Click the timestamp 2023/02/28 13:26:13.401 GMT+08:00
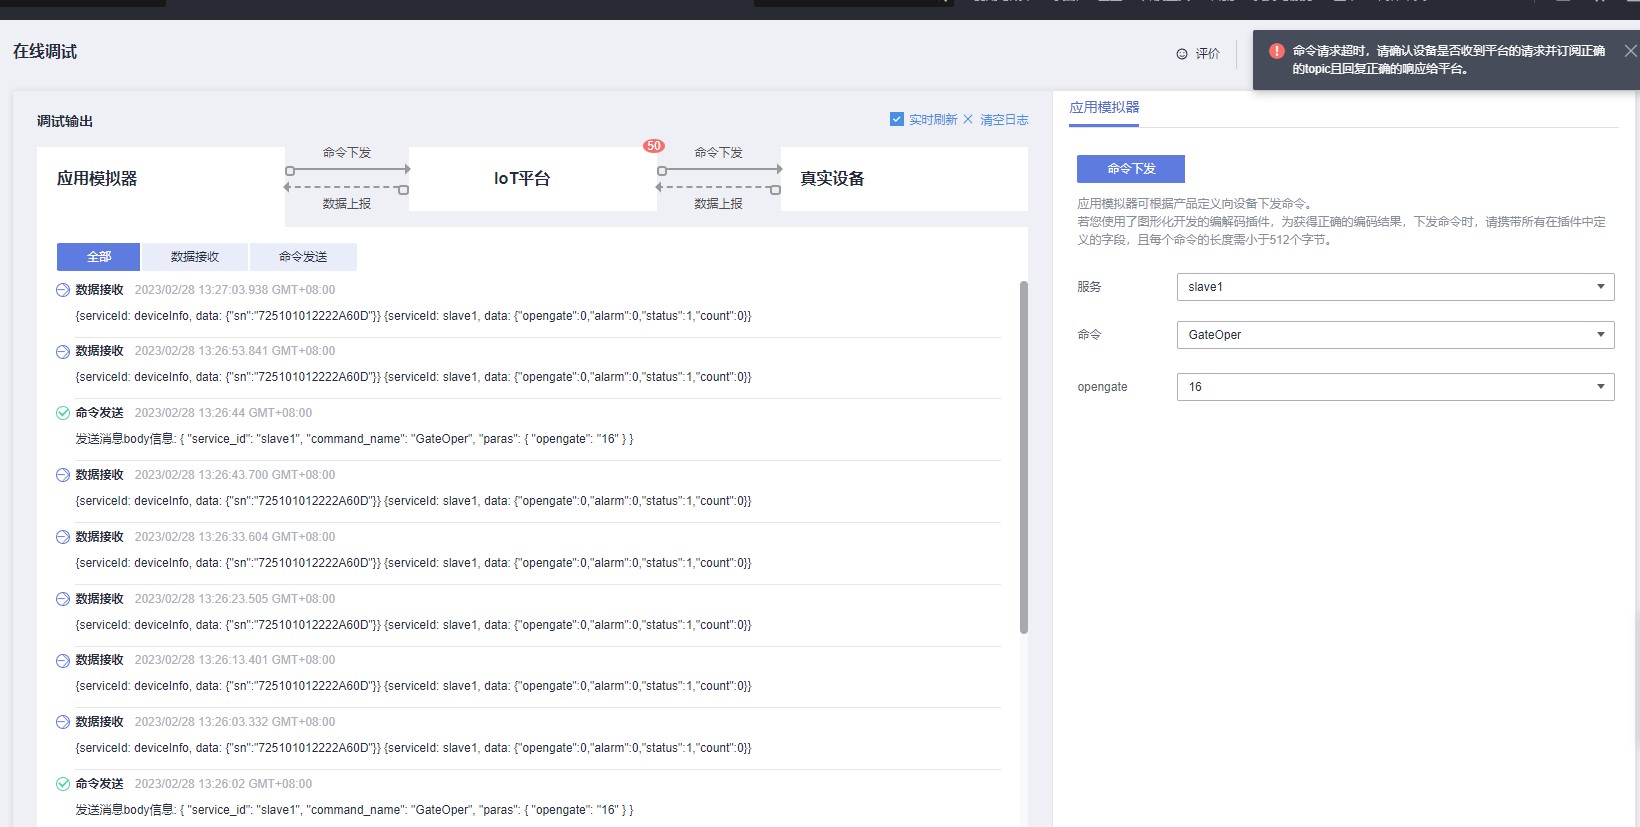This screenshot has height=827, width=1640. [235, 660]
